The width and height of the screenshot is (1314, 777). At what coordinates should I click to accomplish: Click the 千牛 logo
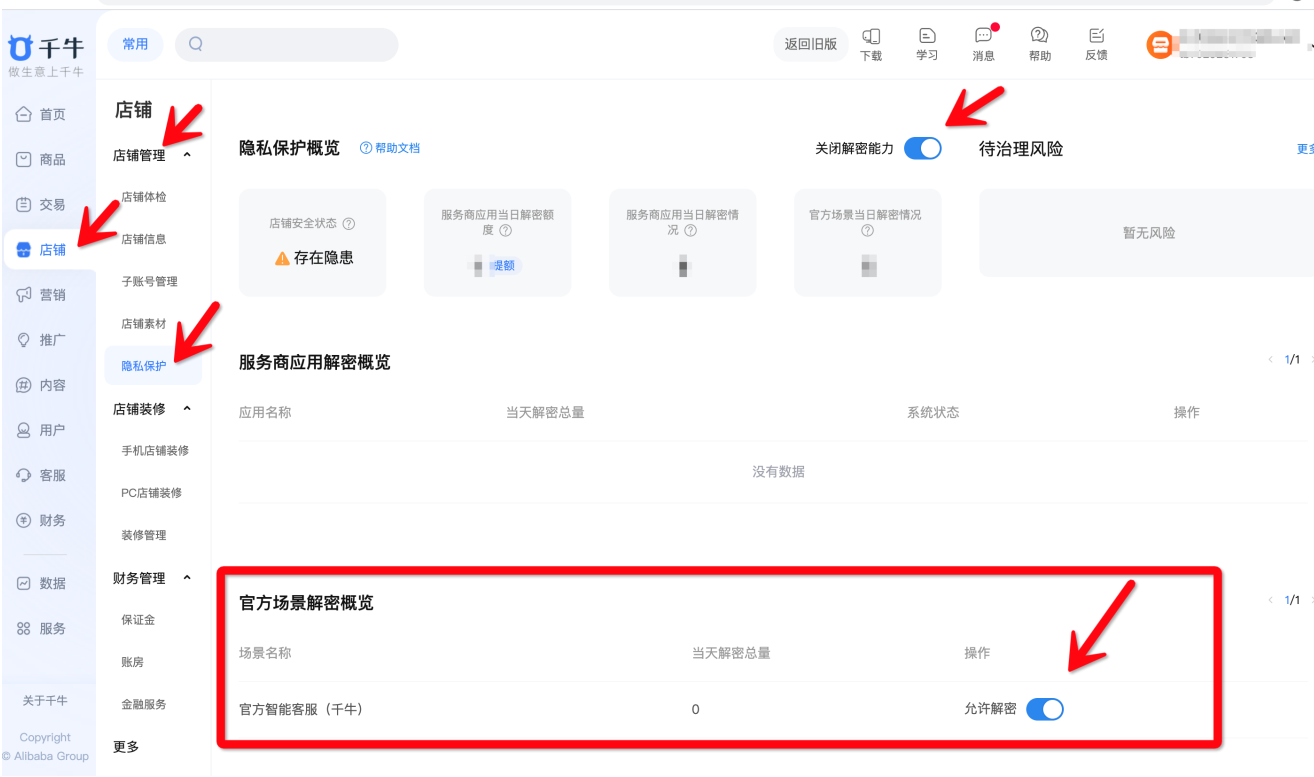(x=46, y=49)
